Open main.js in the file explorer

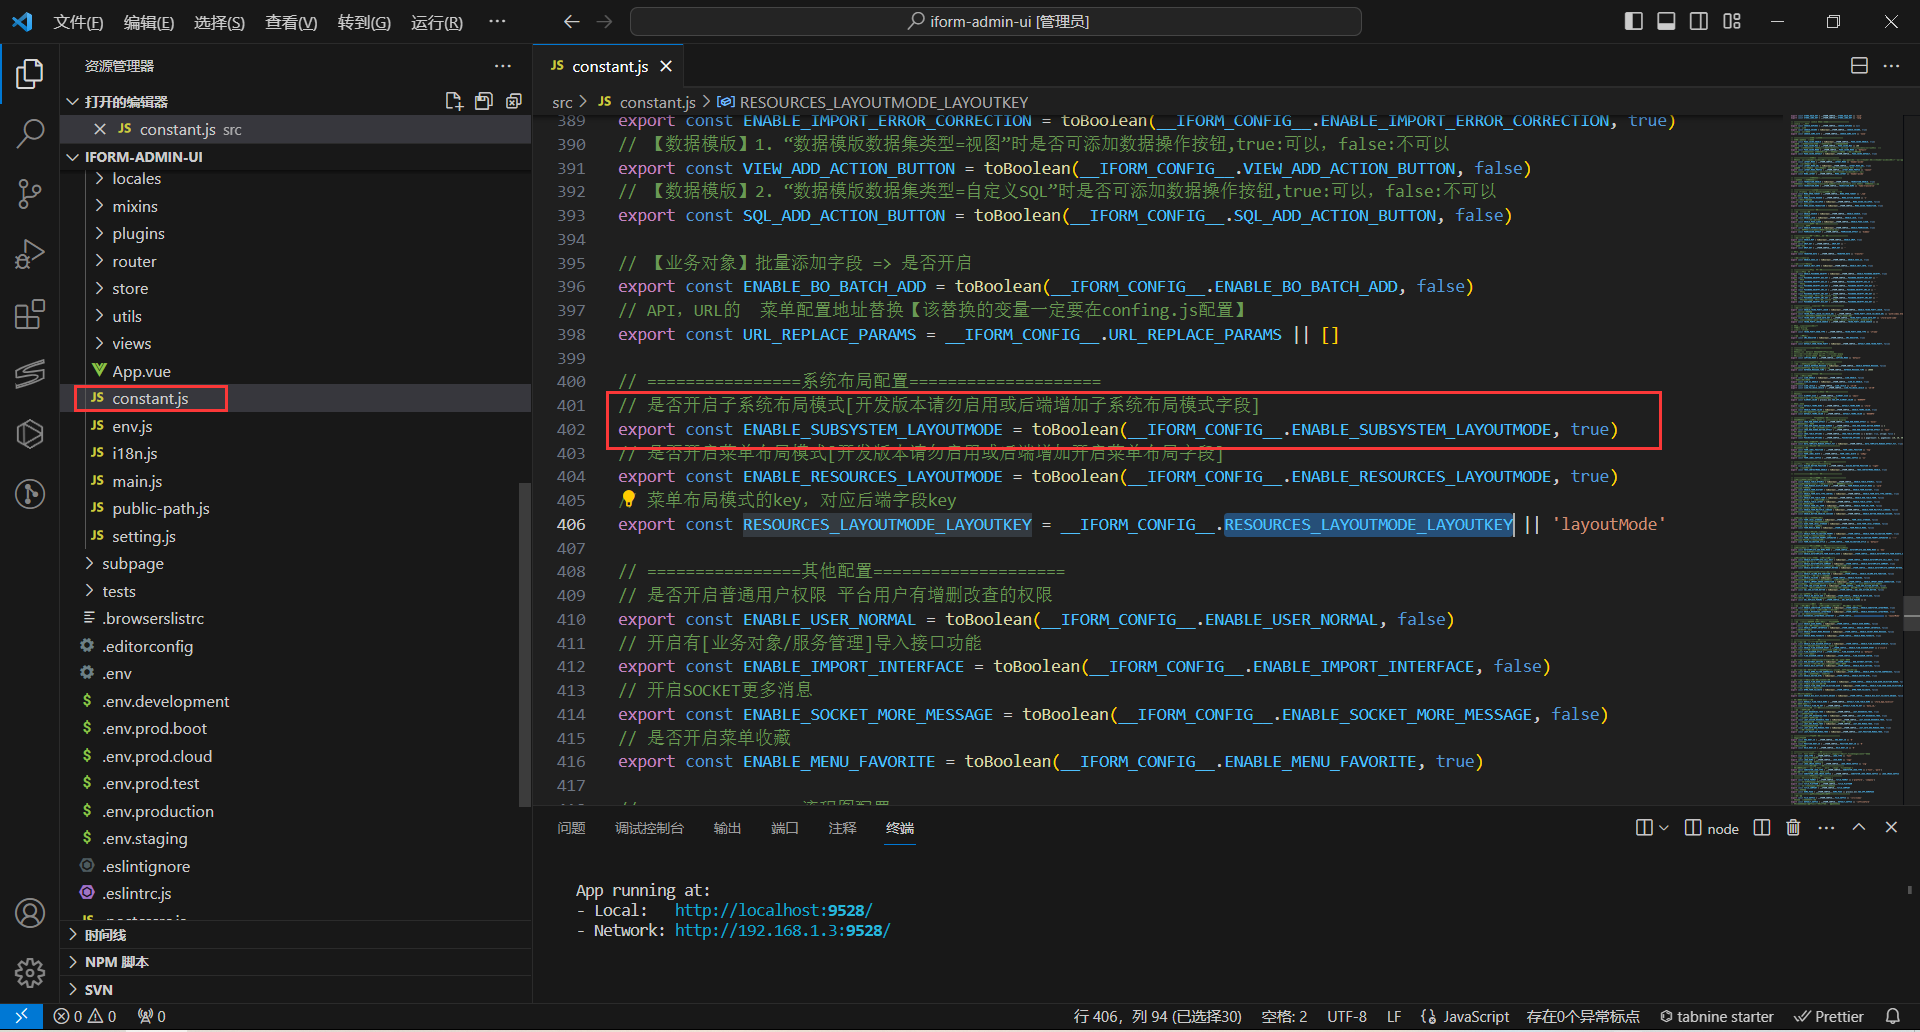(137, 481)
